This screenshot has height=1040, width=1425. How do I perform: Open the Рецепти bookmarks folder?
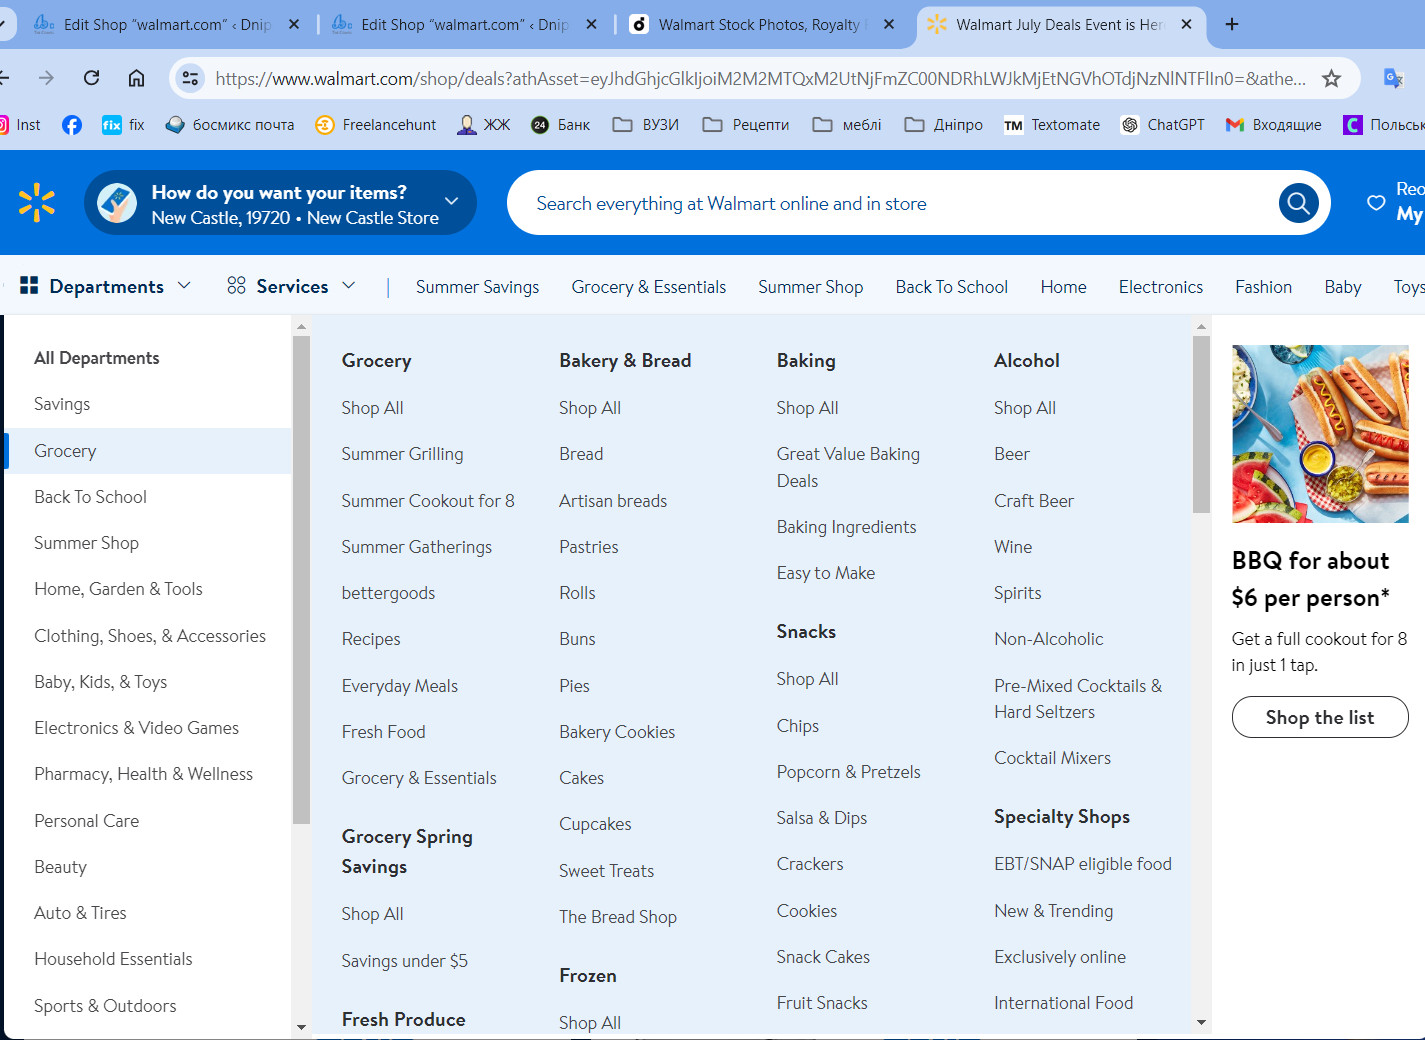(x=746, y=125)
